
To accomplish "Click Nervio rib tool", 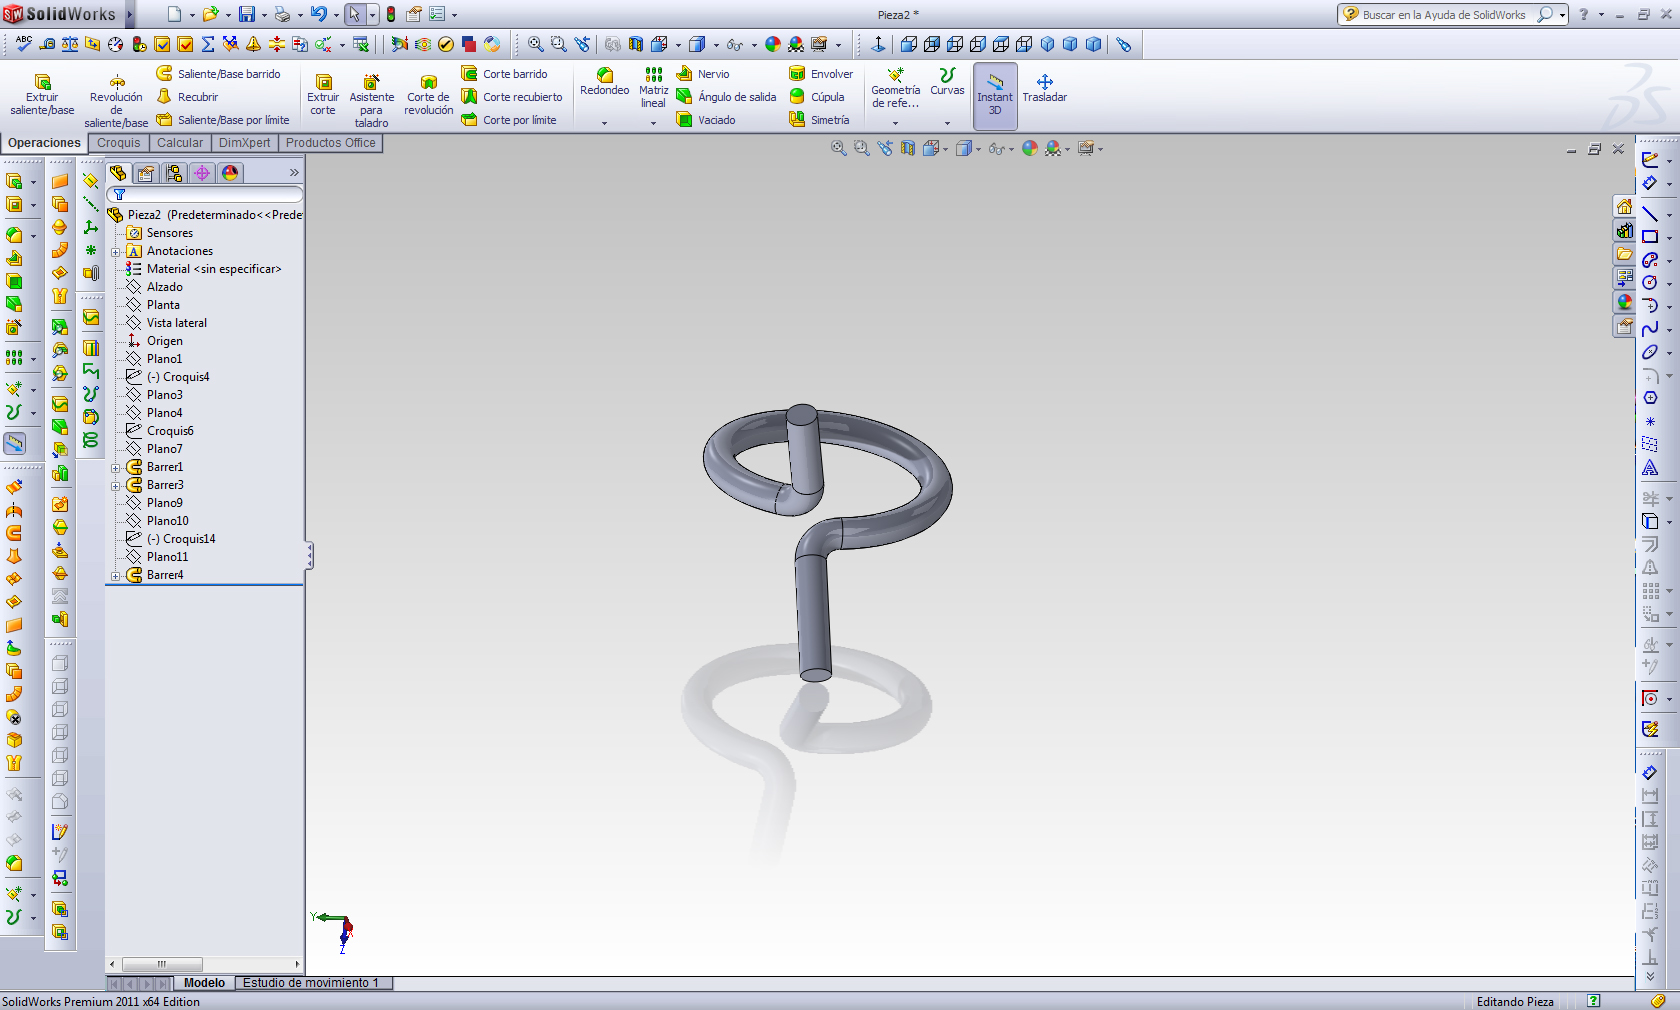I will pyautogui.click(x=703, y=74).
